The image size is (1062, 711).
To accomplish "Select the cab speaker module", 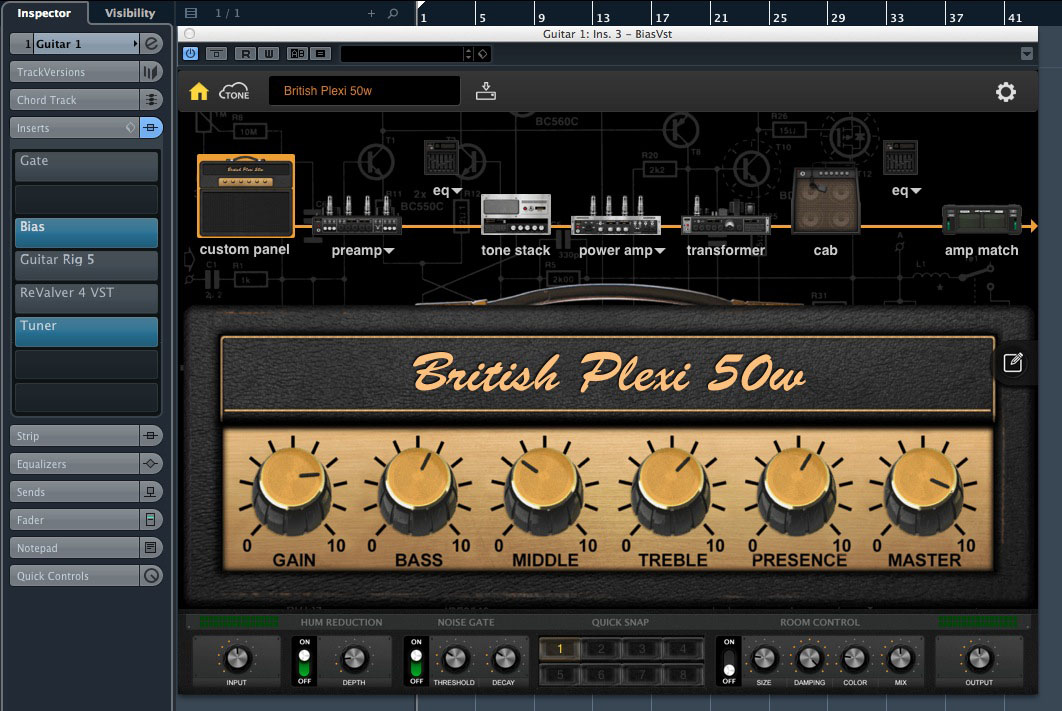I will 826,200.
